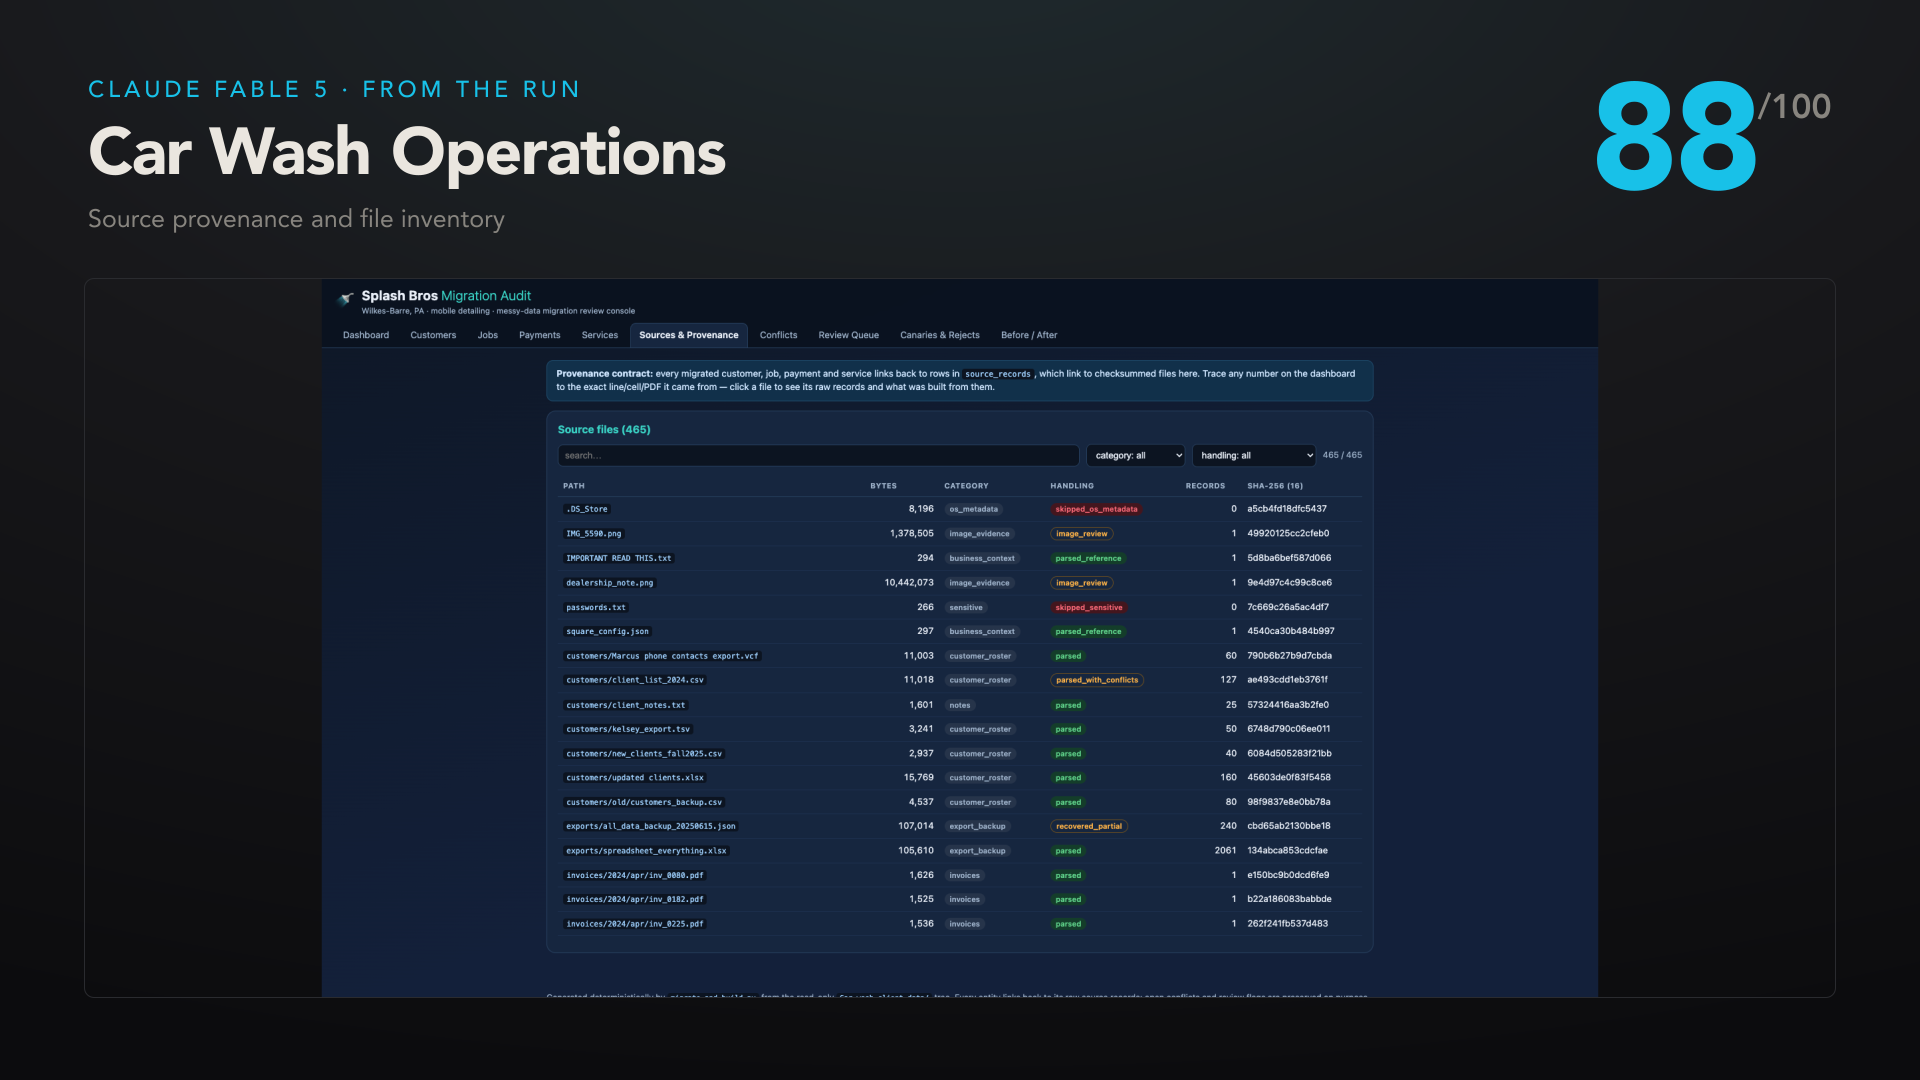Open customers/updated clients.xlsx
This screenshot has width=1920, height=1080.
click(635, 778)
